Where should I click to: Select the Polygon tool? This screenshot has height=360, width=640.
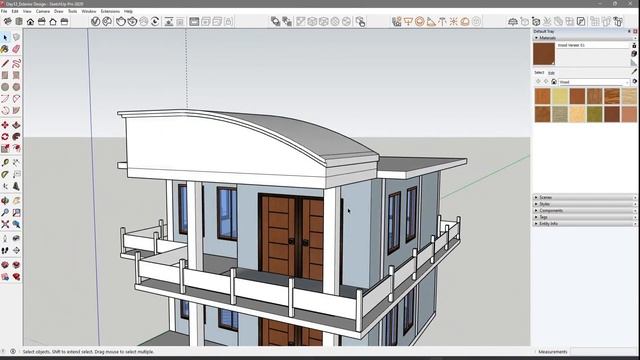[x=16, y=87]
